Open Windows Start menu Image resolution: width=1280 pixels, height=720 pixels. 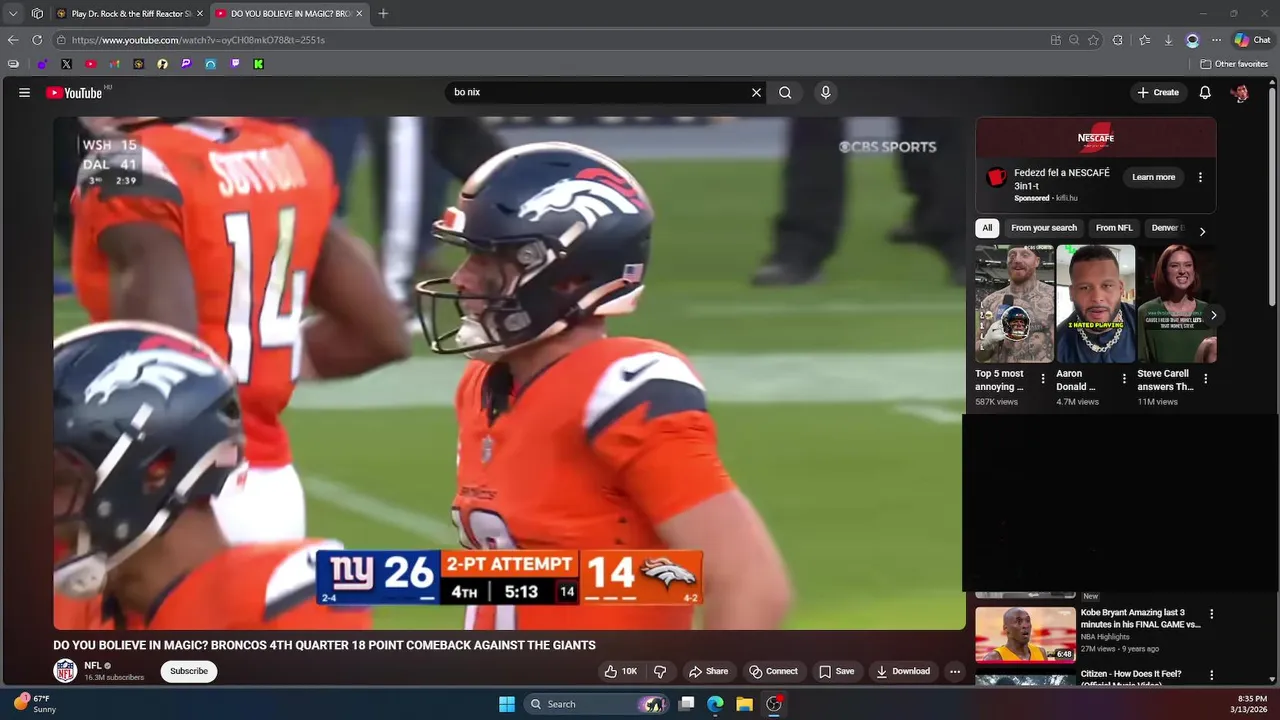click(507, 704)
